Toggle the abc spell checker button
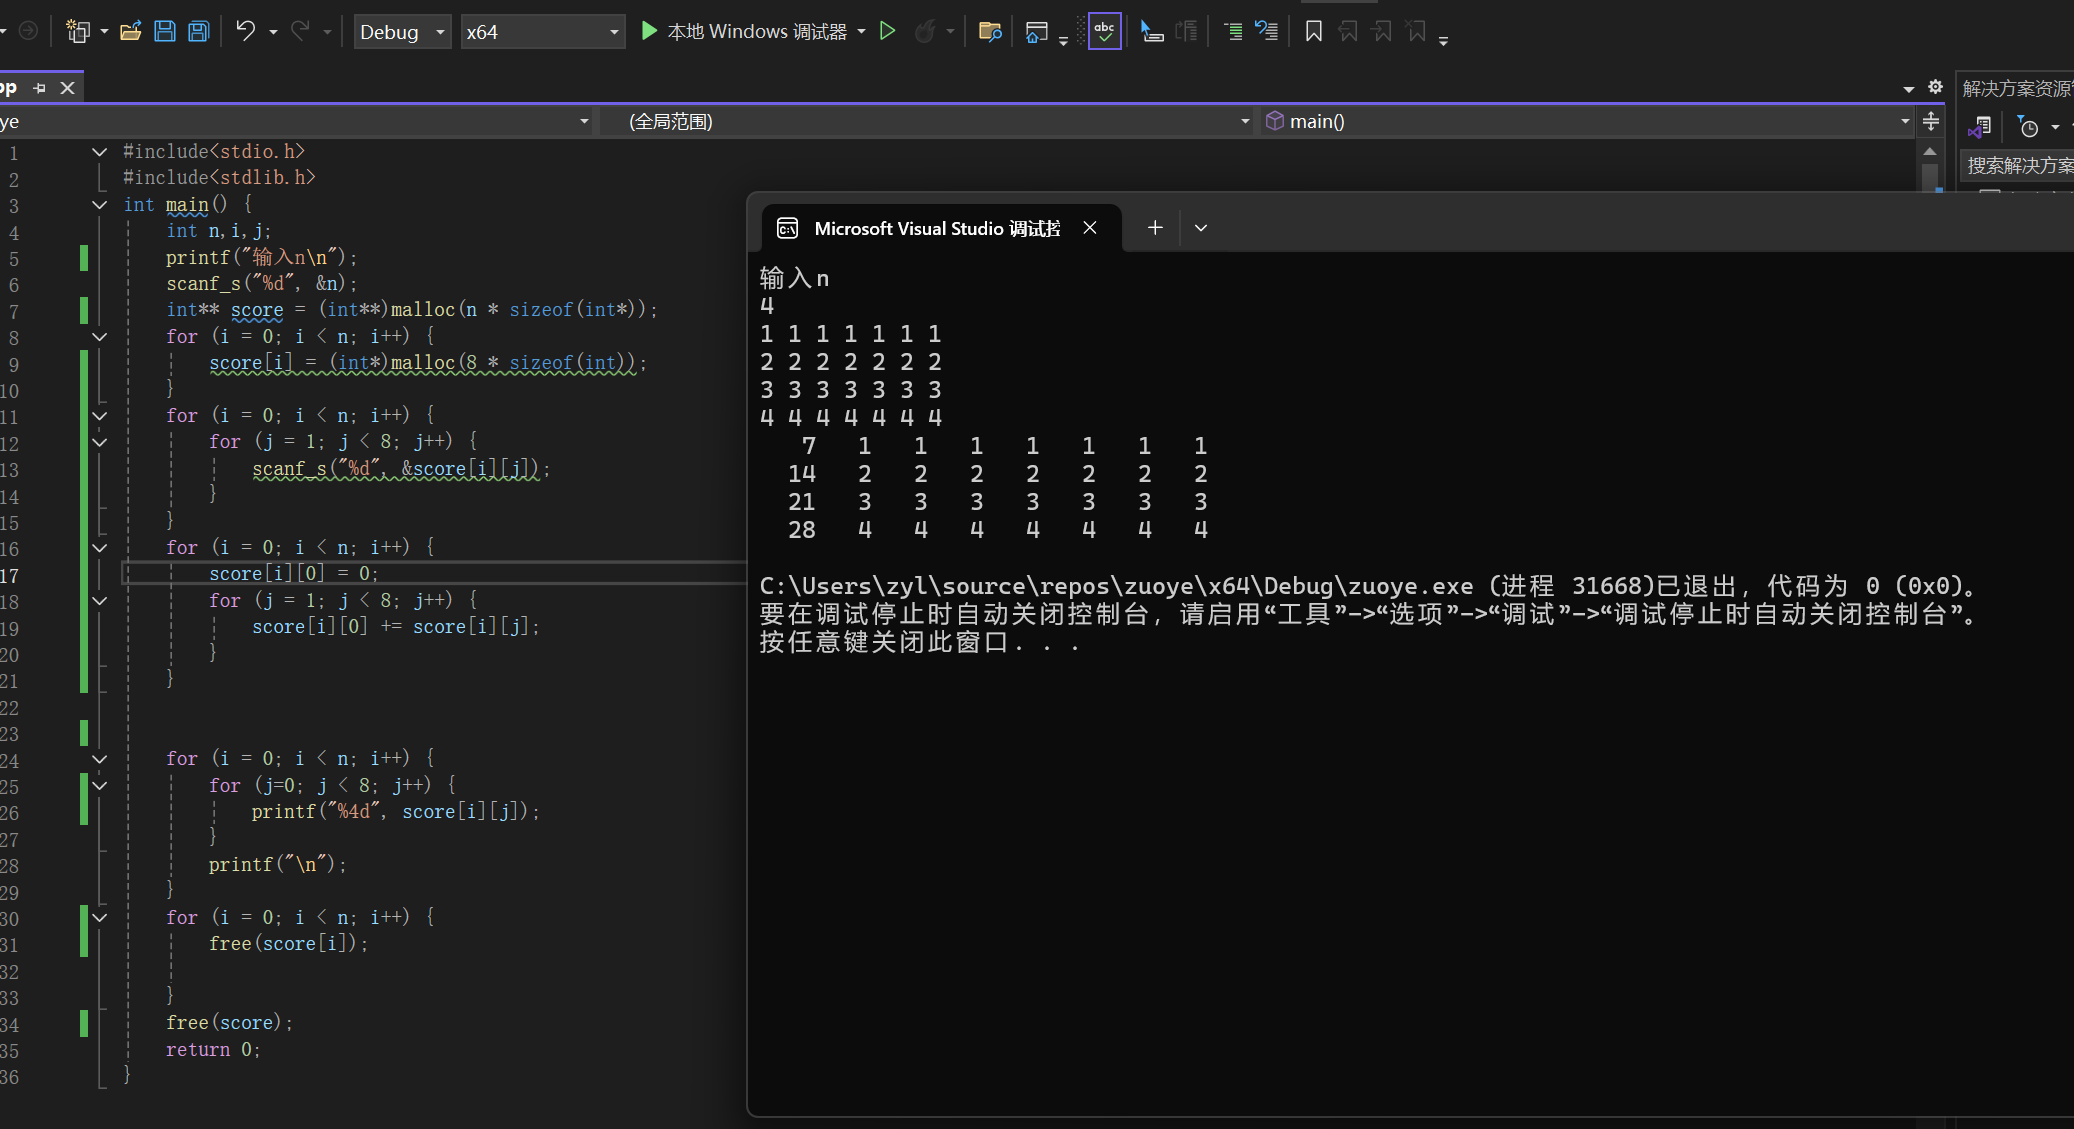The image size is (2074, 1129). [x=1104, y=31]
